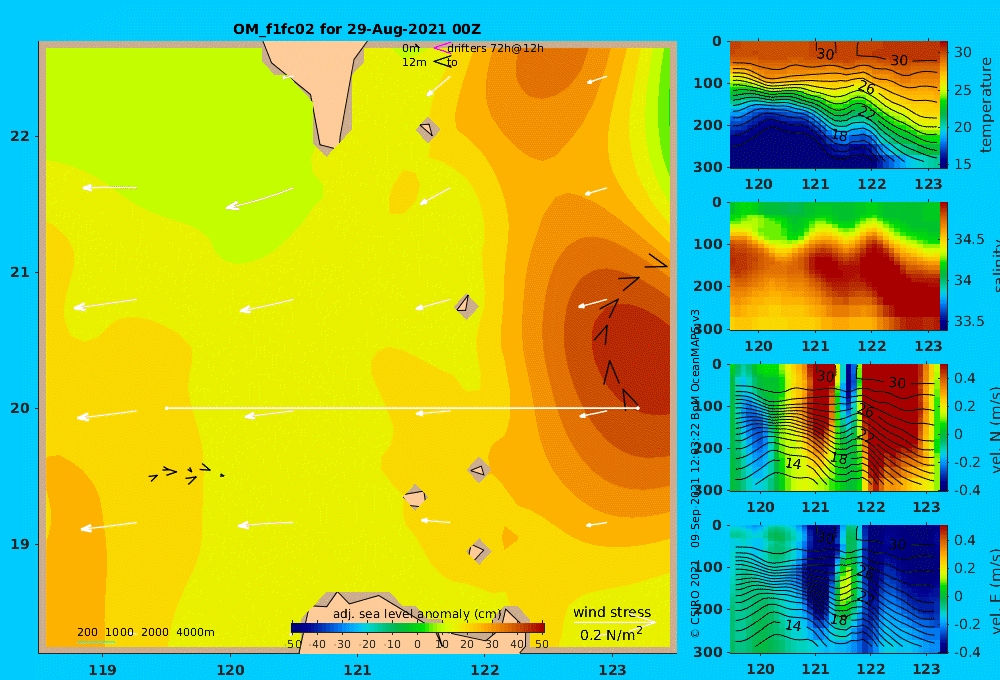Click the vel. E colorbar
The width and height of the screenshot is (1000, 680).
tap(944, 589)
